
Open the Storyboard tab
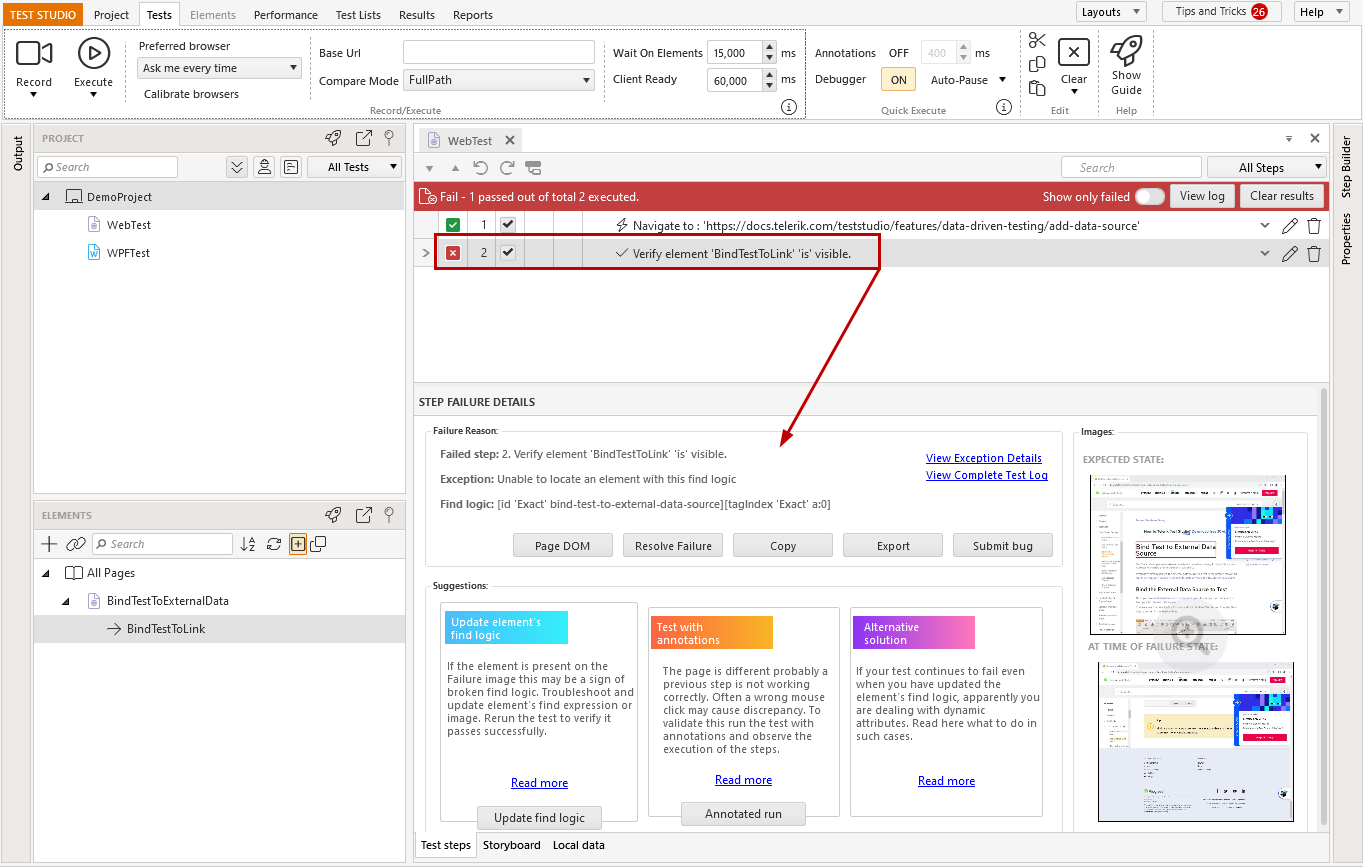(x=511, y=845)
